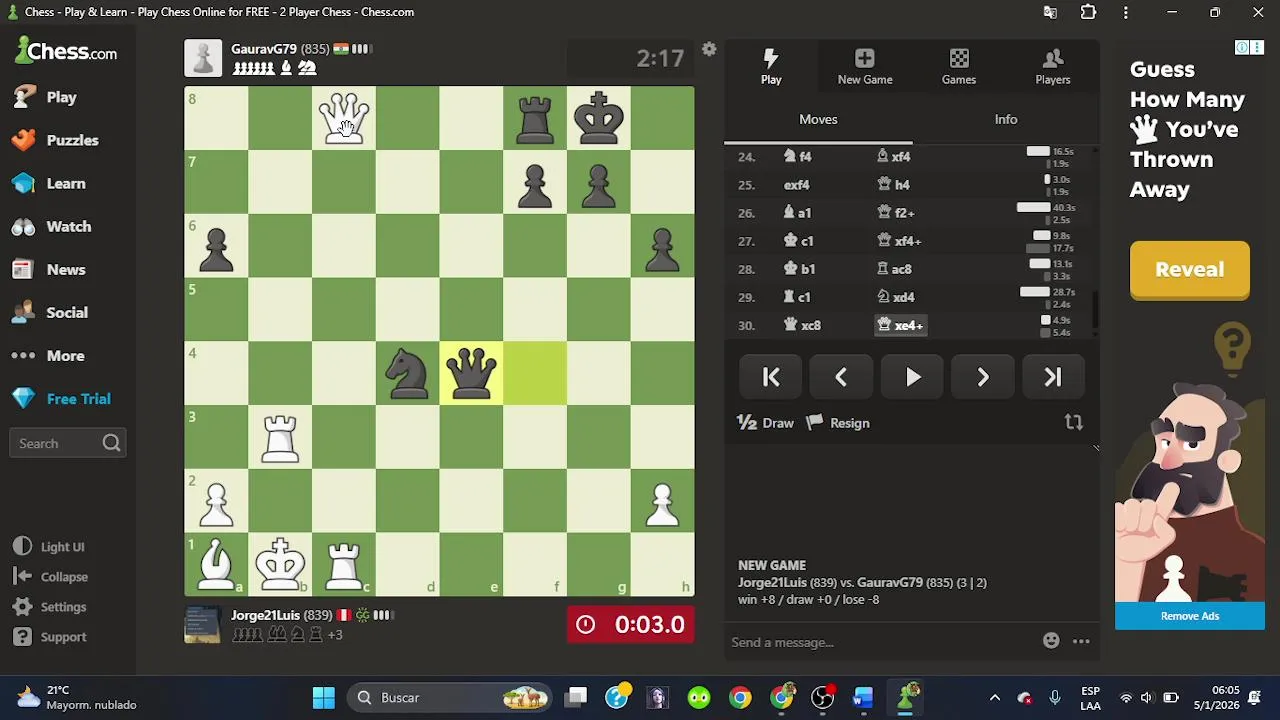Open board settings gear icon
Viewport: 1280px width, 720px height.
[x=709, y=49]
